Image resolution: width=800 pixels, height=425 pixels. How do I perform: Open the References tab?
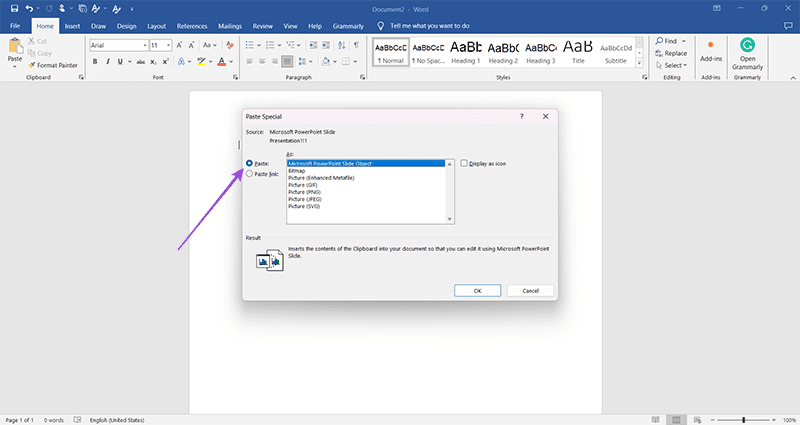[x=192, y=26]
